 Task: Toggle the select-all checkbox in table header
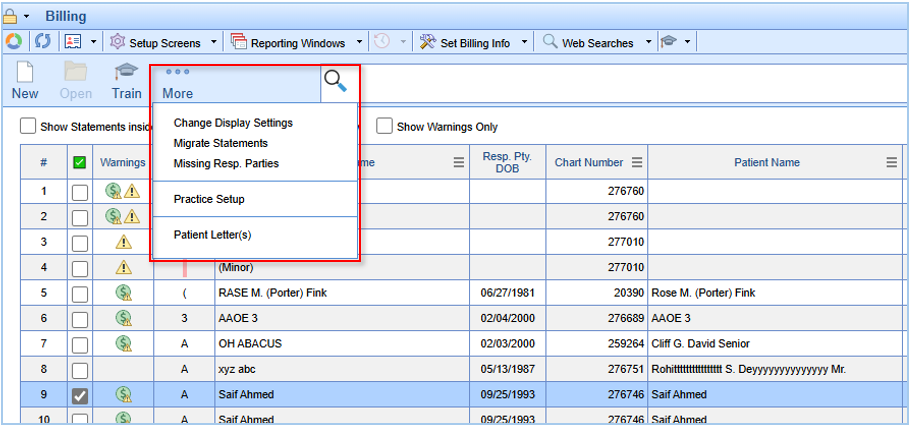point(80,163)
